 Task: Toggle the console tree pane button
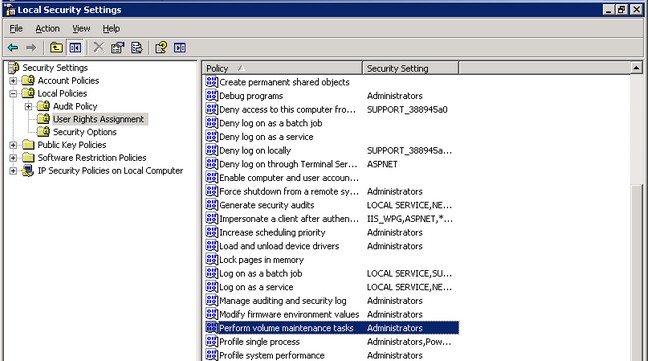[75, 48]
